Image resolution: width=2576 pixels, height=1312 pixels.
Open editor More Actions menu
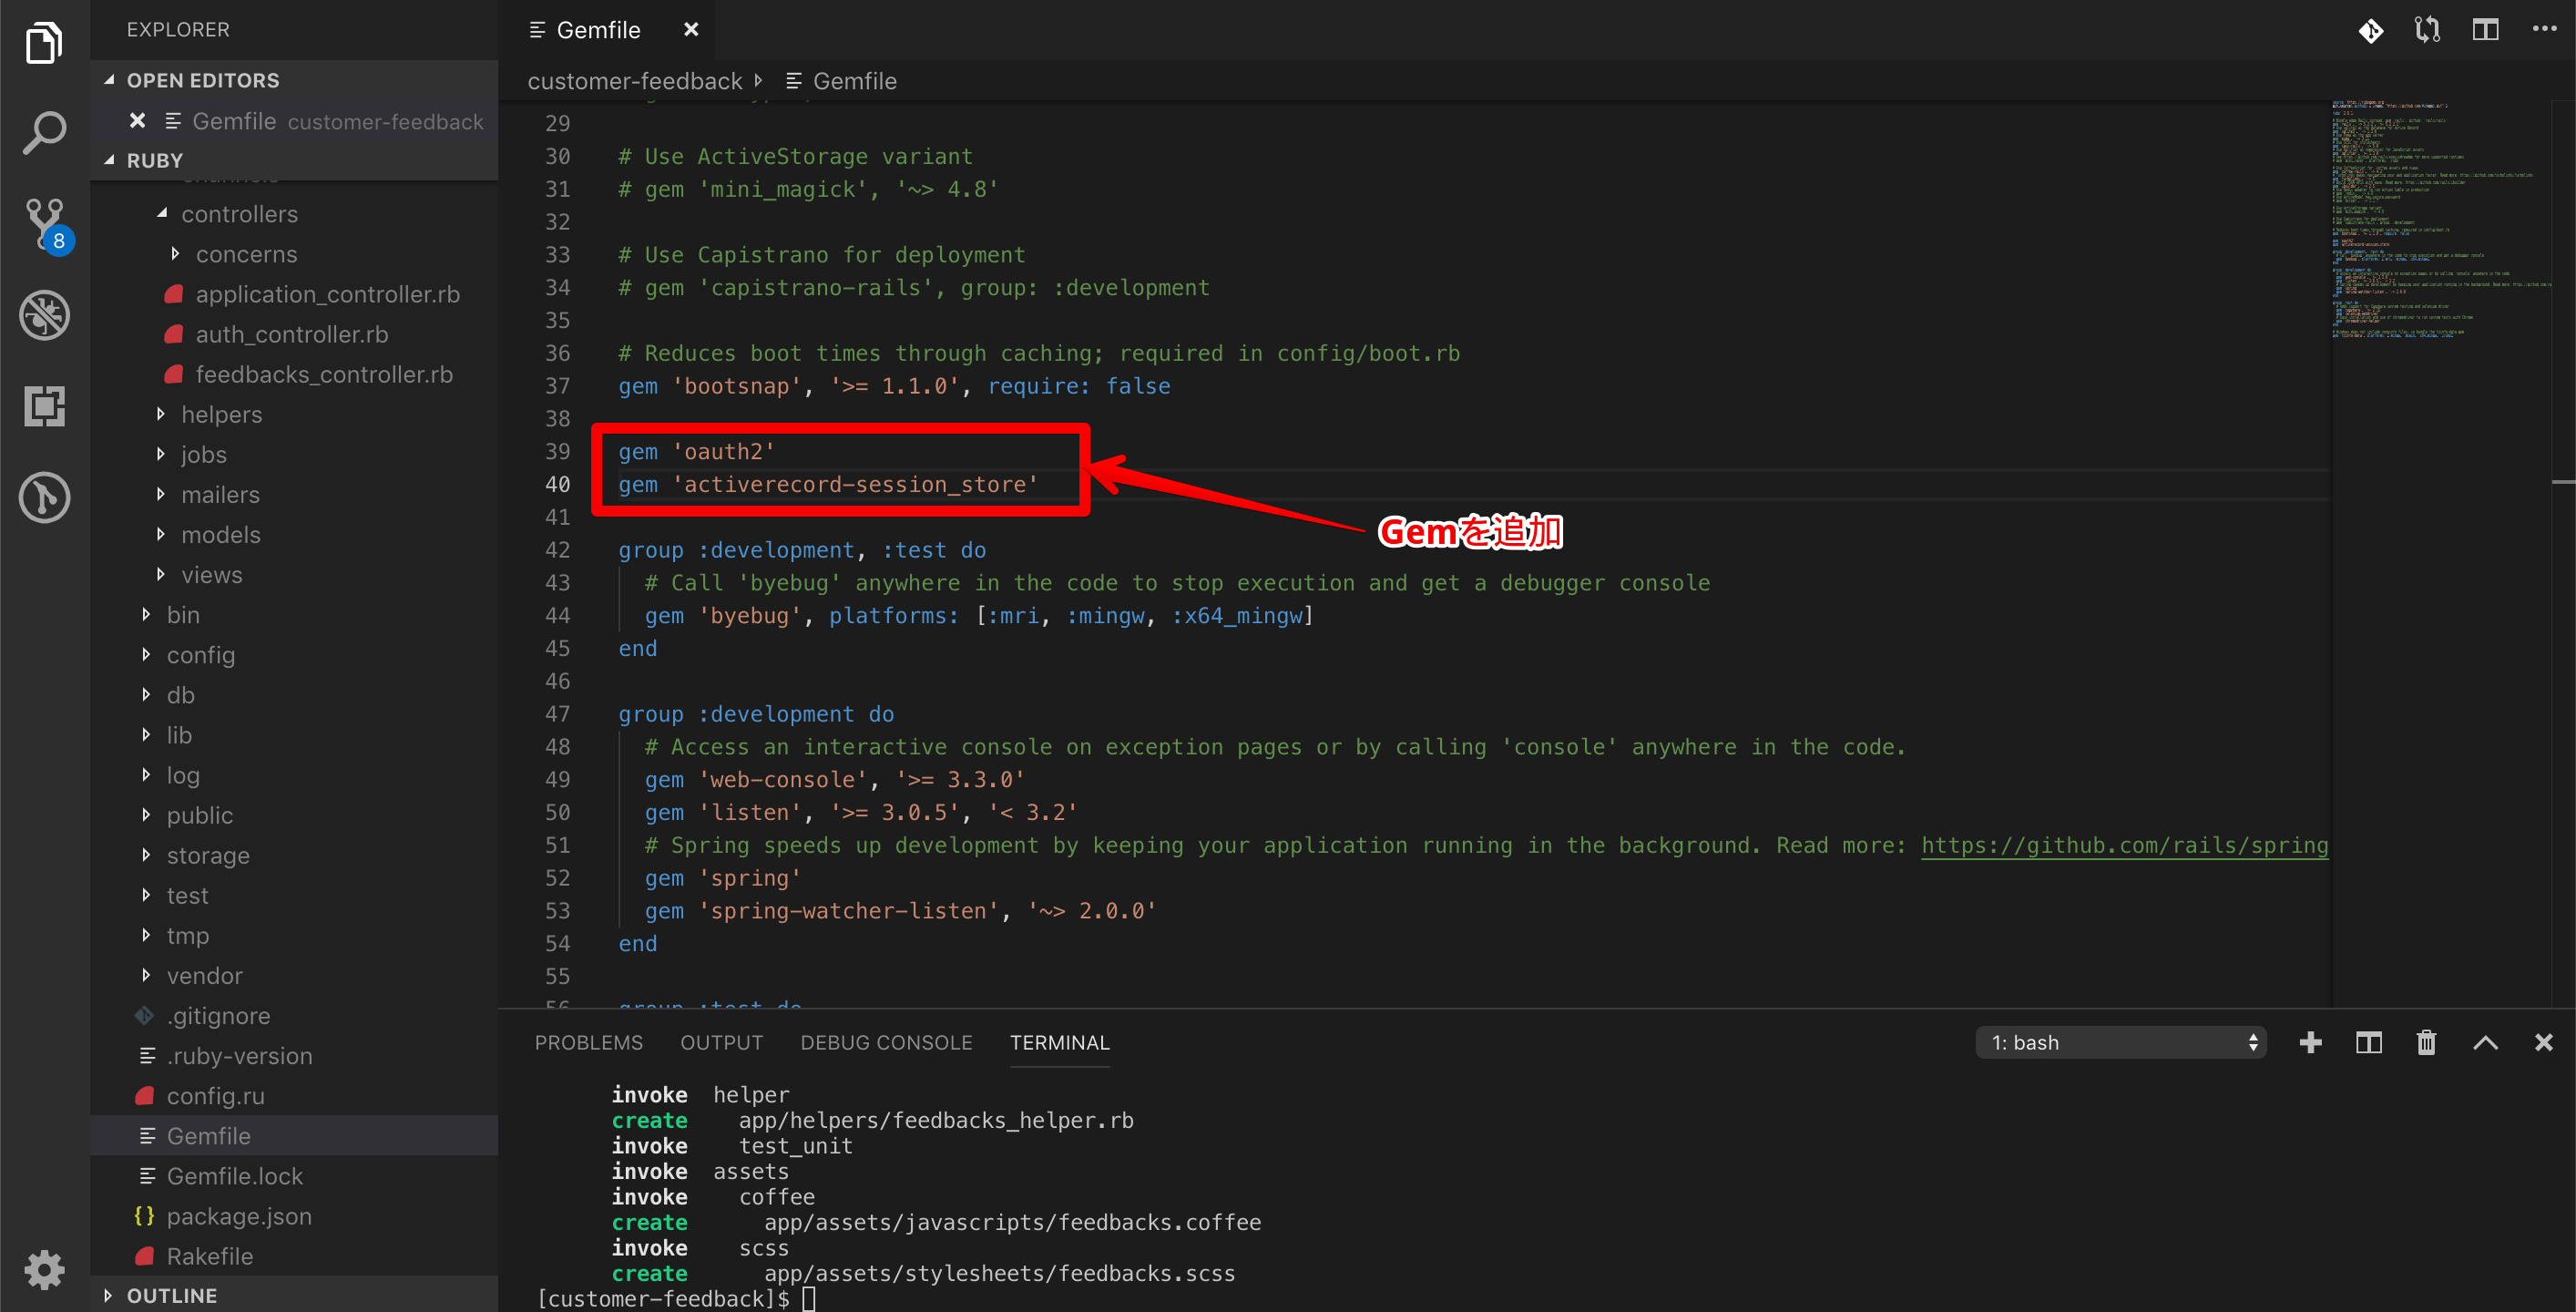point(2544,30)
